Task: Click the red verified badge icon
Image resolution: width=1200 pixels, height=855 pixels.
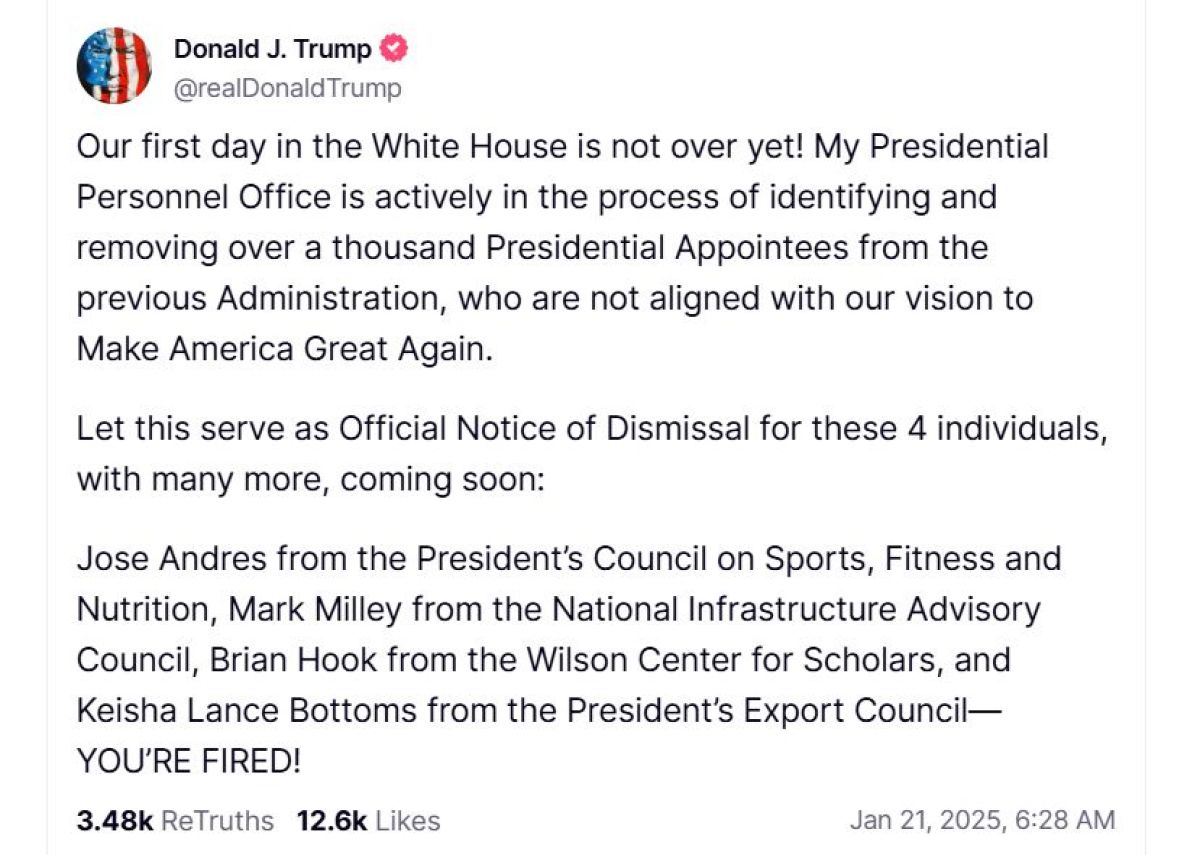Action: [395, 48]
